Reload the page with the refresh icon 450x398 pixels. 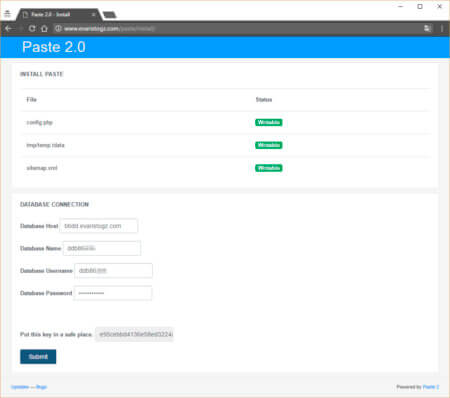point(32,29)
